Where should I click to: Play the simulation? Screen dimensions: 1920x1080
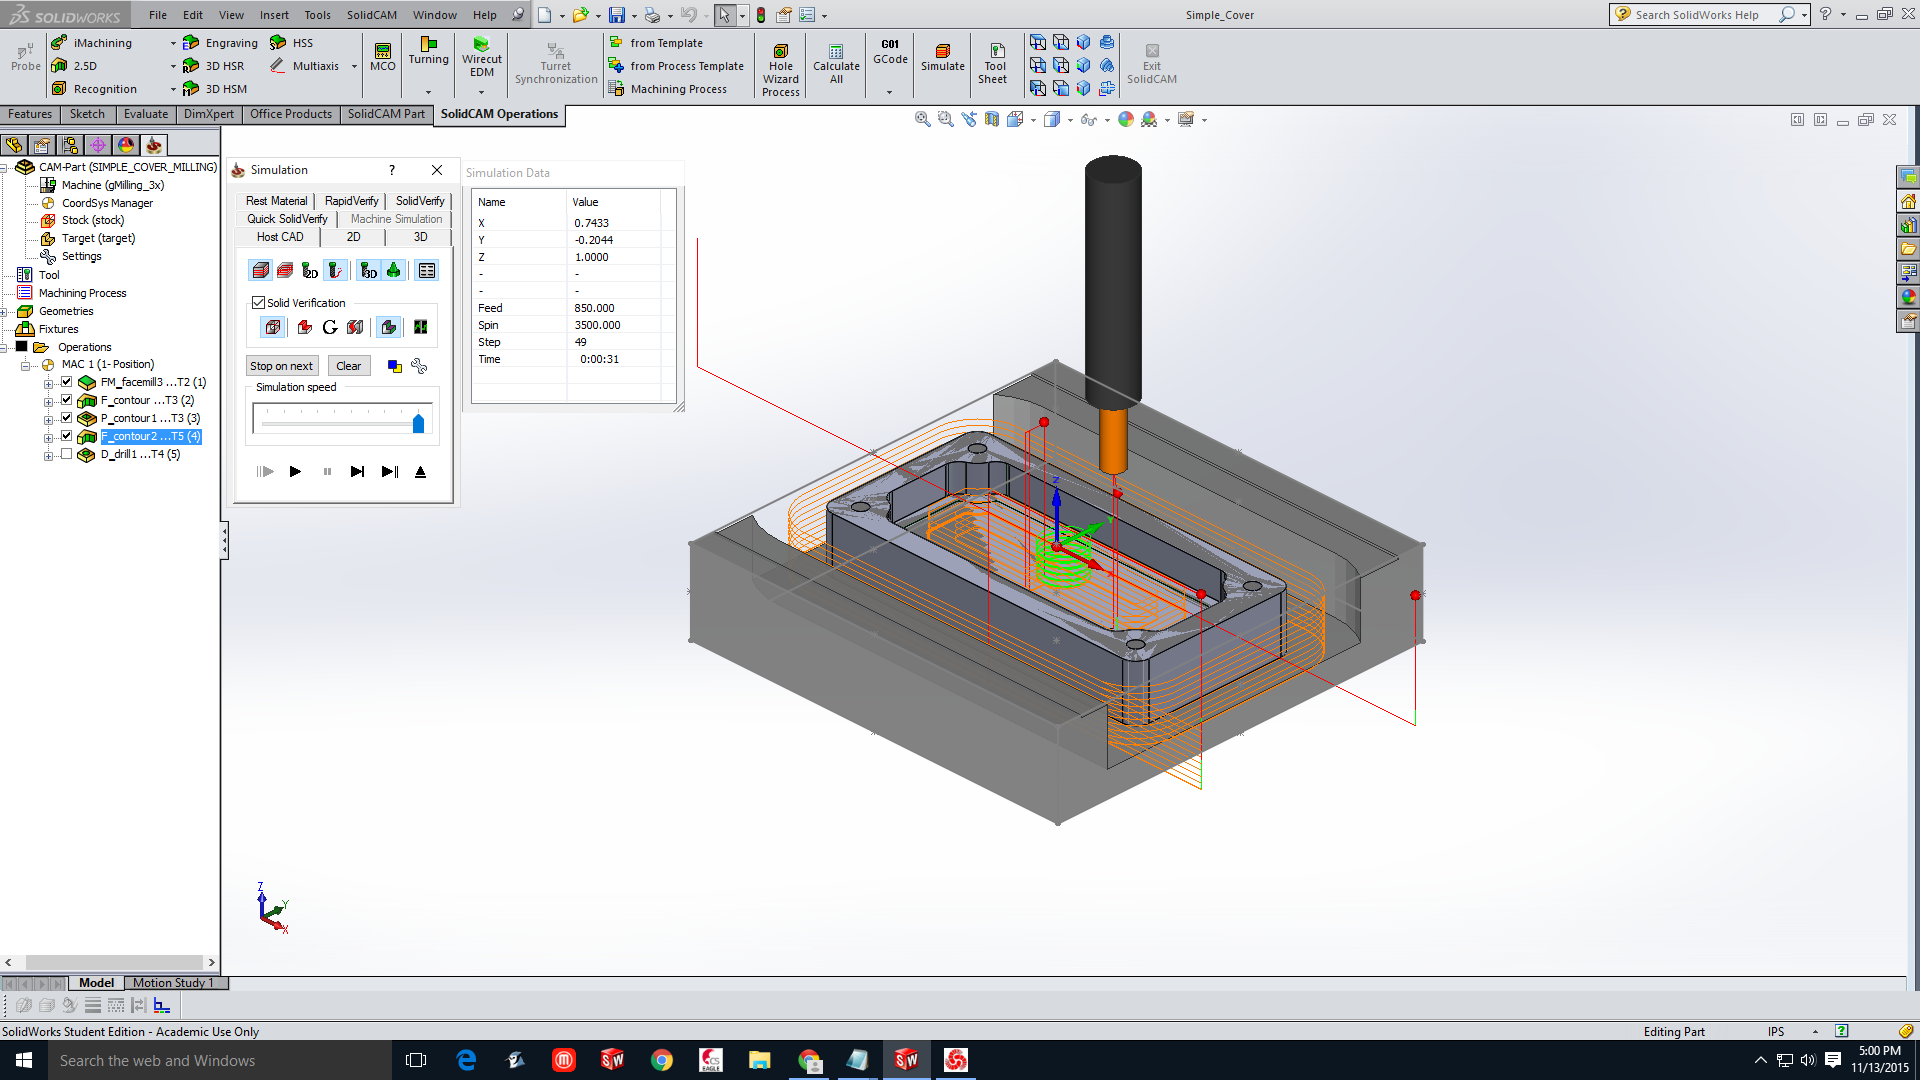tap(295, 472)
